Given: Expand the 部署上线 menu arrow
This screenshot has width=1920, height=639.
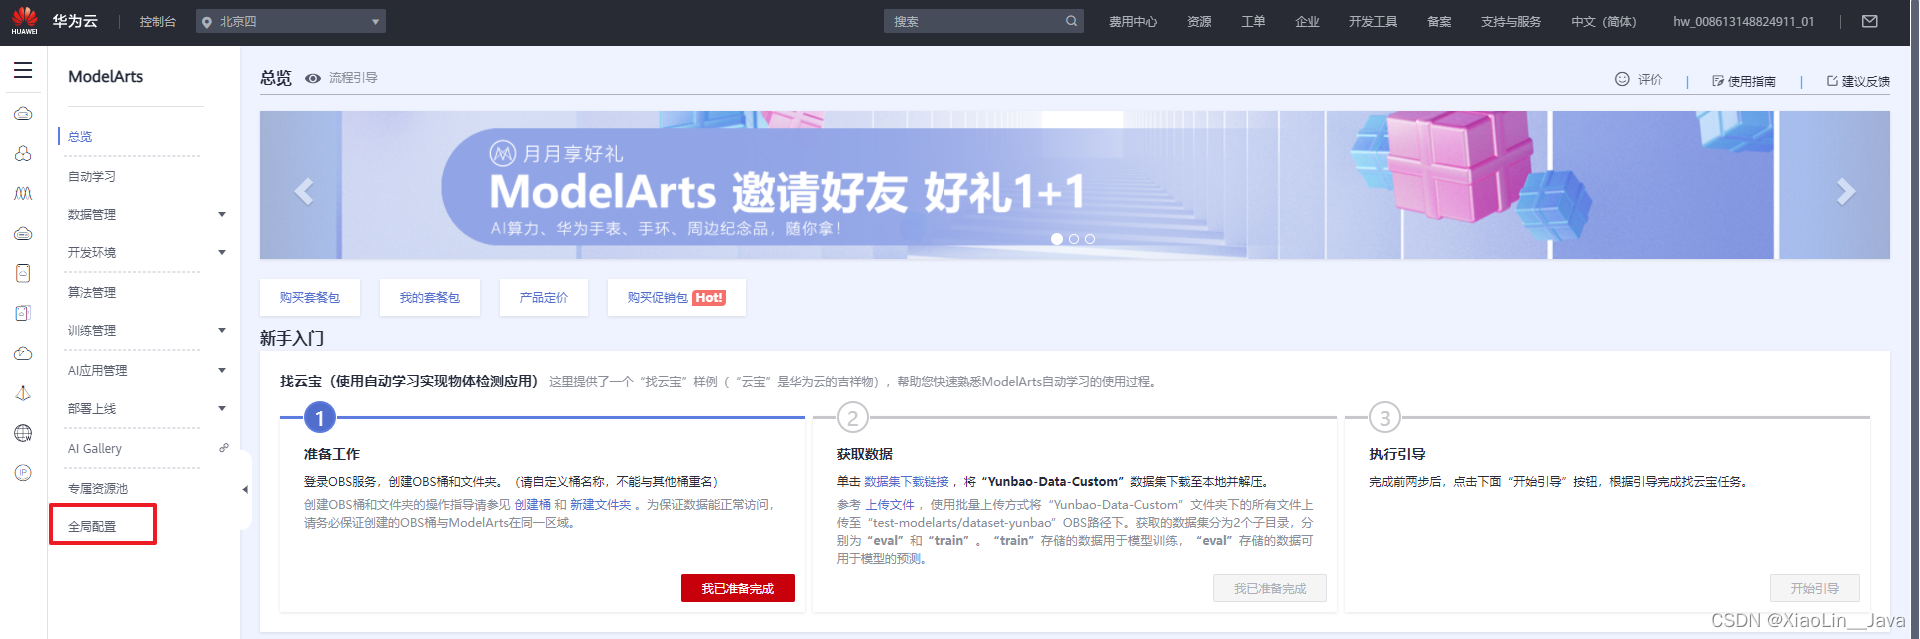Looking at the screenshot, I should coord(222,408).
